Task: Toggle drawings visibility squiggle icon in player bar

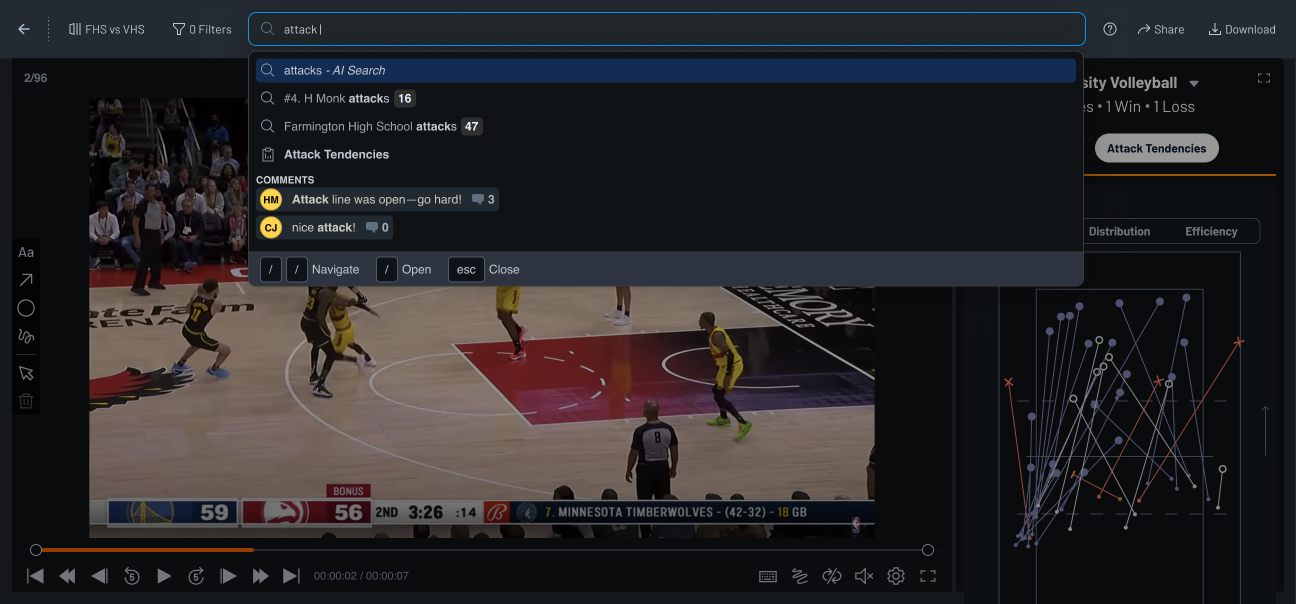Action: (800, 576)
